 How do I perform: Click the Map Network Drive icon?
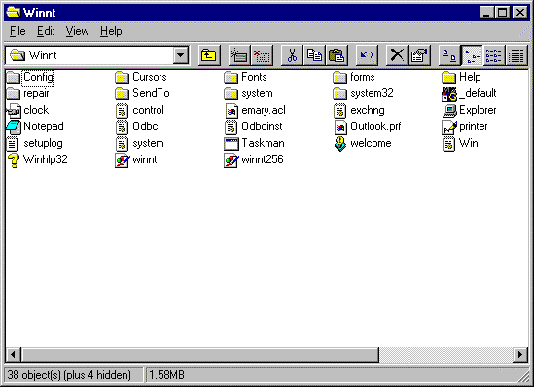[x=239, y=56]
